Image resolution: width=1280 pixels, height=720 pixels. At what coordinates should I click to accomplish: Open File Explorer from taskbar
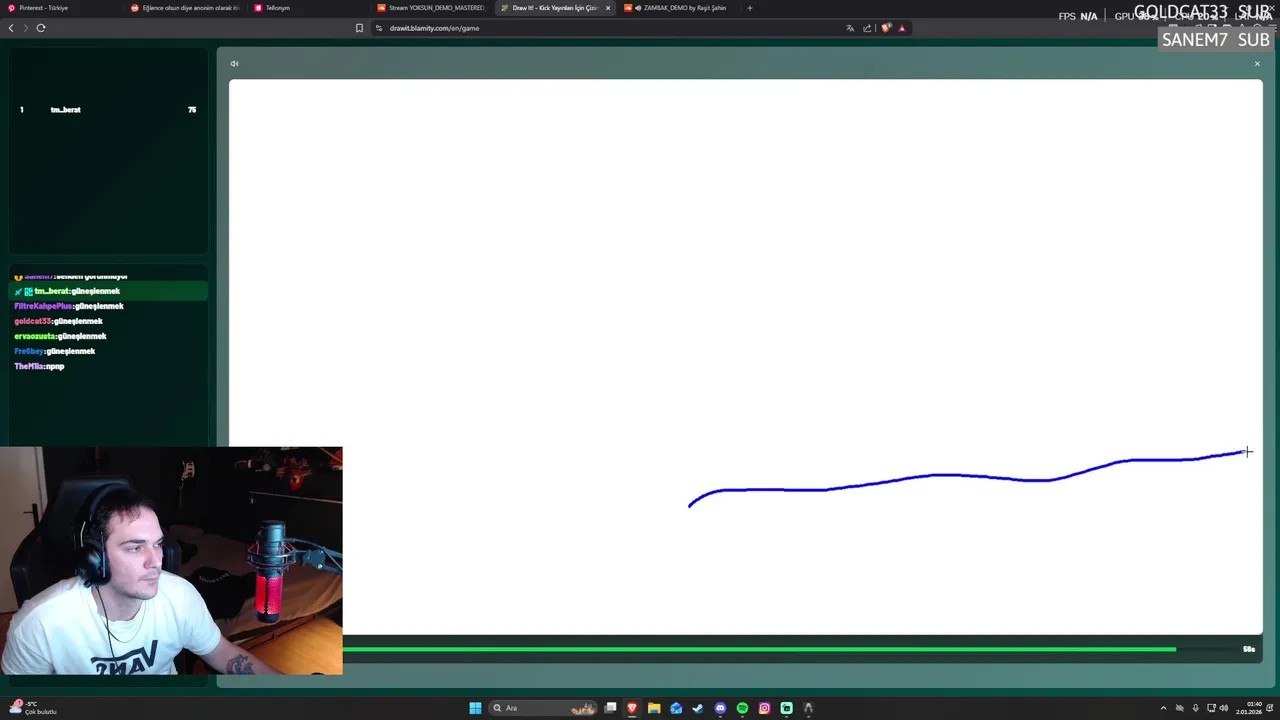[654, 708]
